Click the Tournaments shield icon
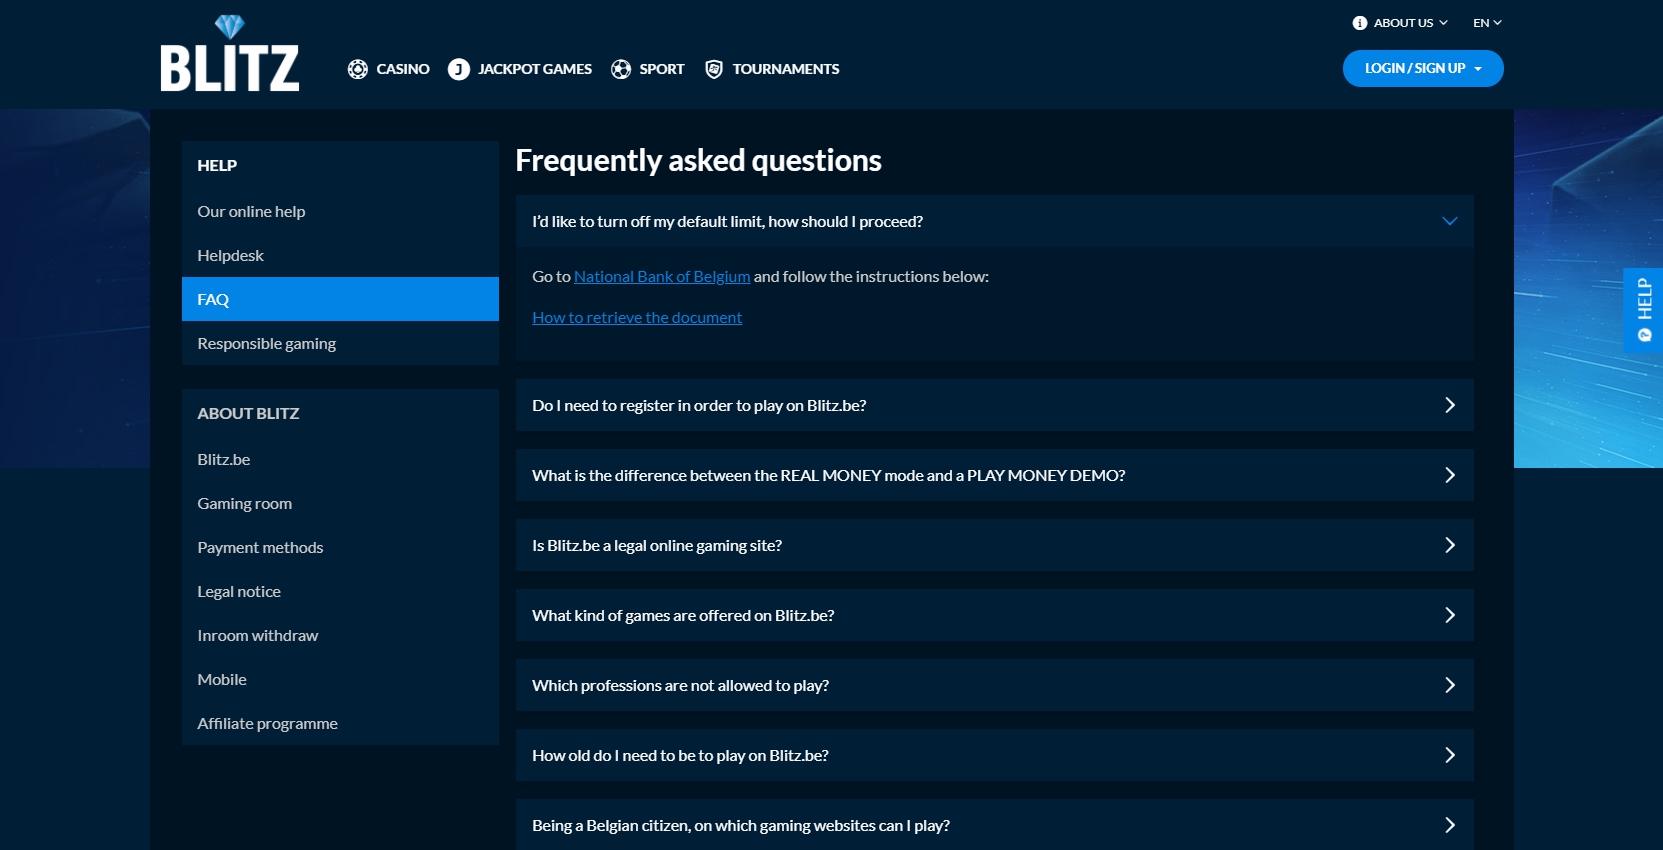This screenshot has width=1663, height=850. point(714,69)
